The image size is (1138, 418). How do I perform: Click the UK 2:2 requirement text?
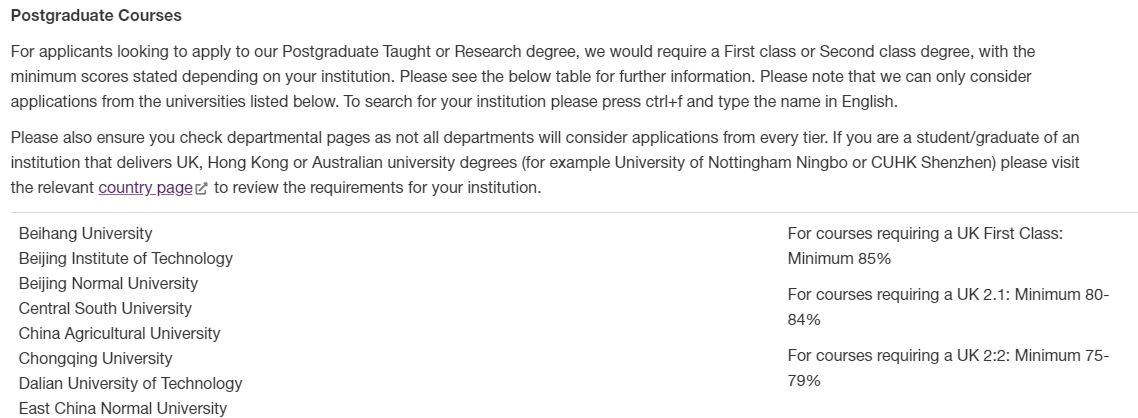(947, 356)
